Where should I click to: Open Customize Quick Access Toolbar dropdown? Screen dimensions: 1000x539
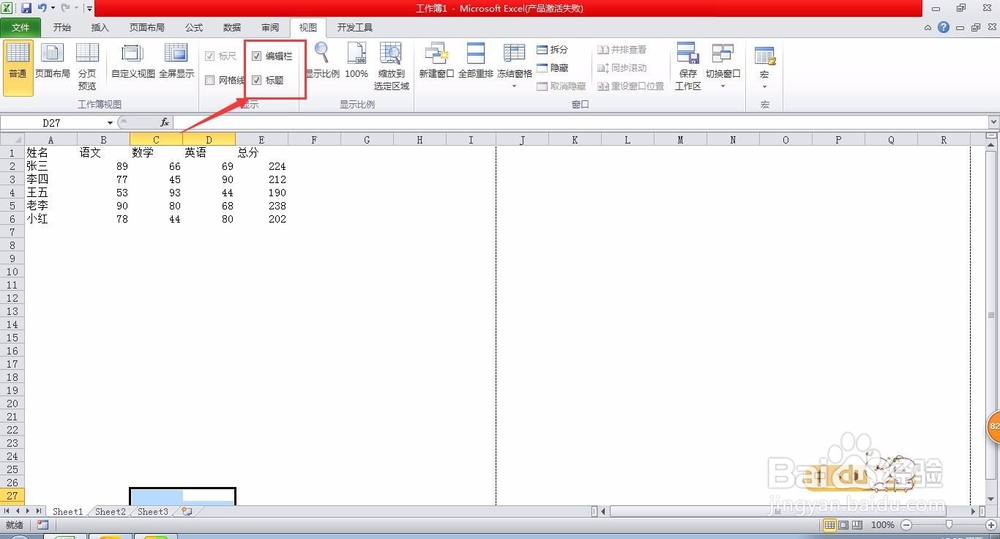pos(89,8)
